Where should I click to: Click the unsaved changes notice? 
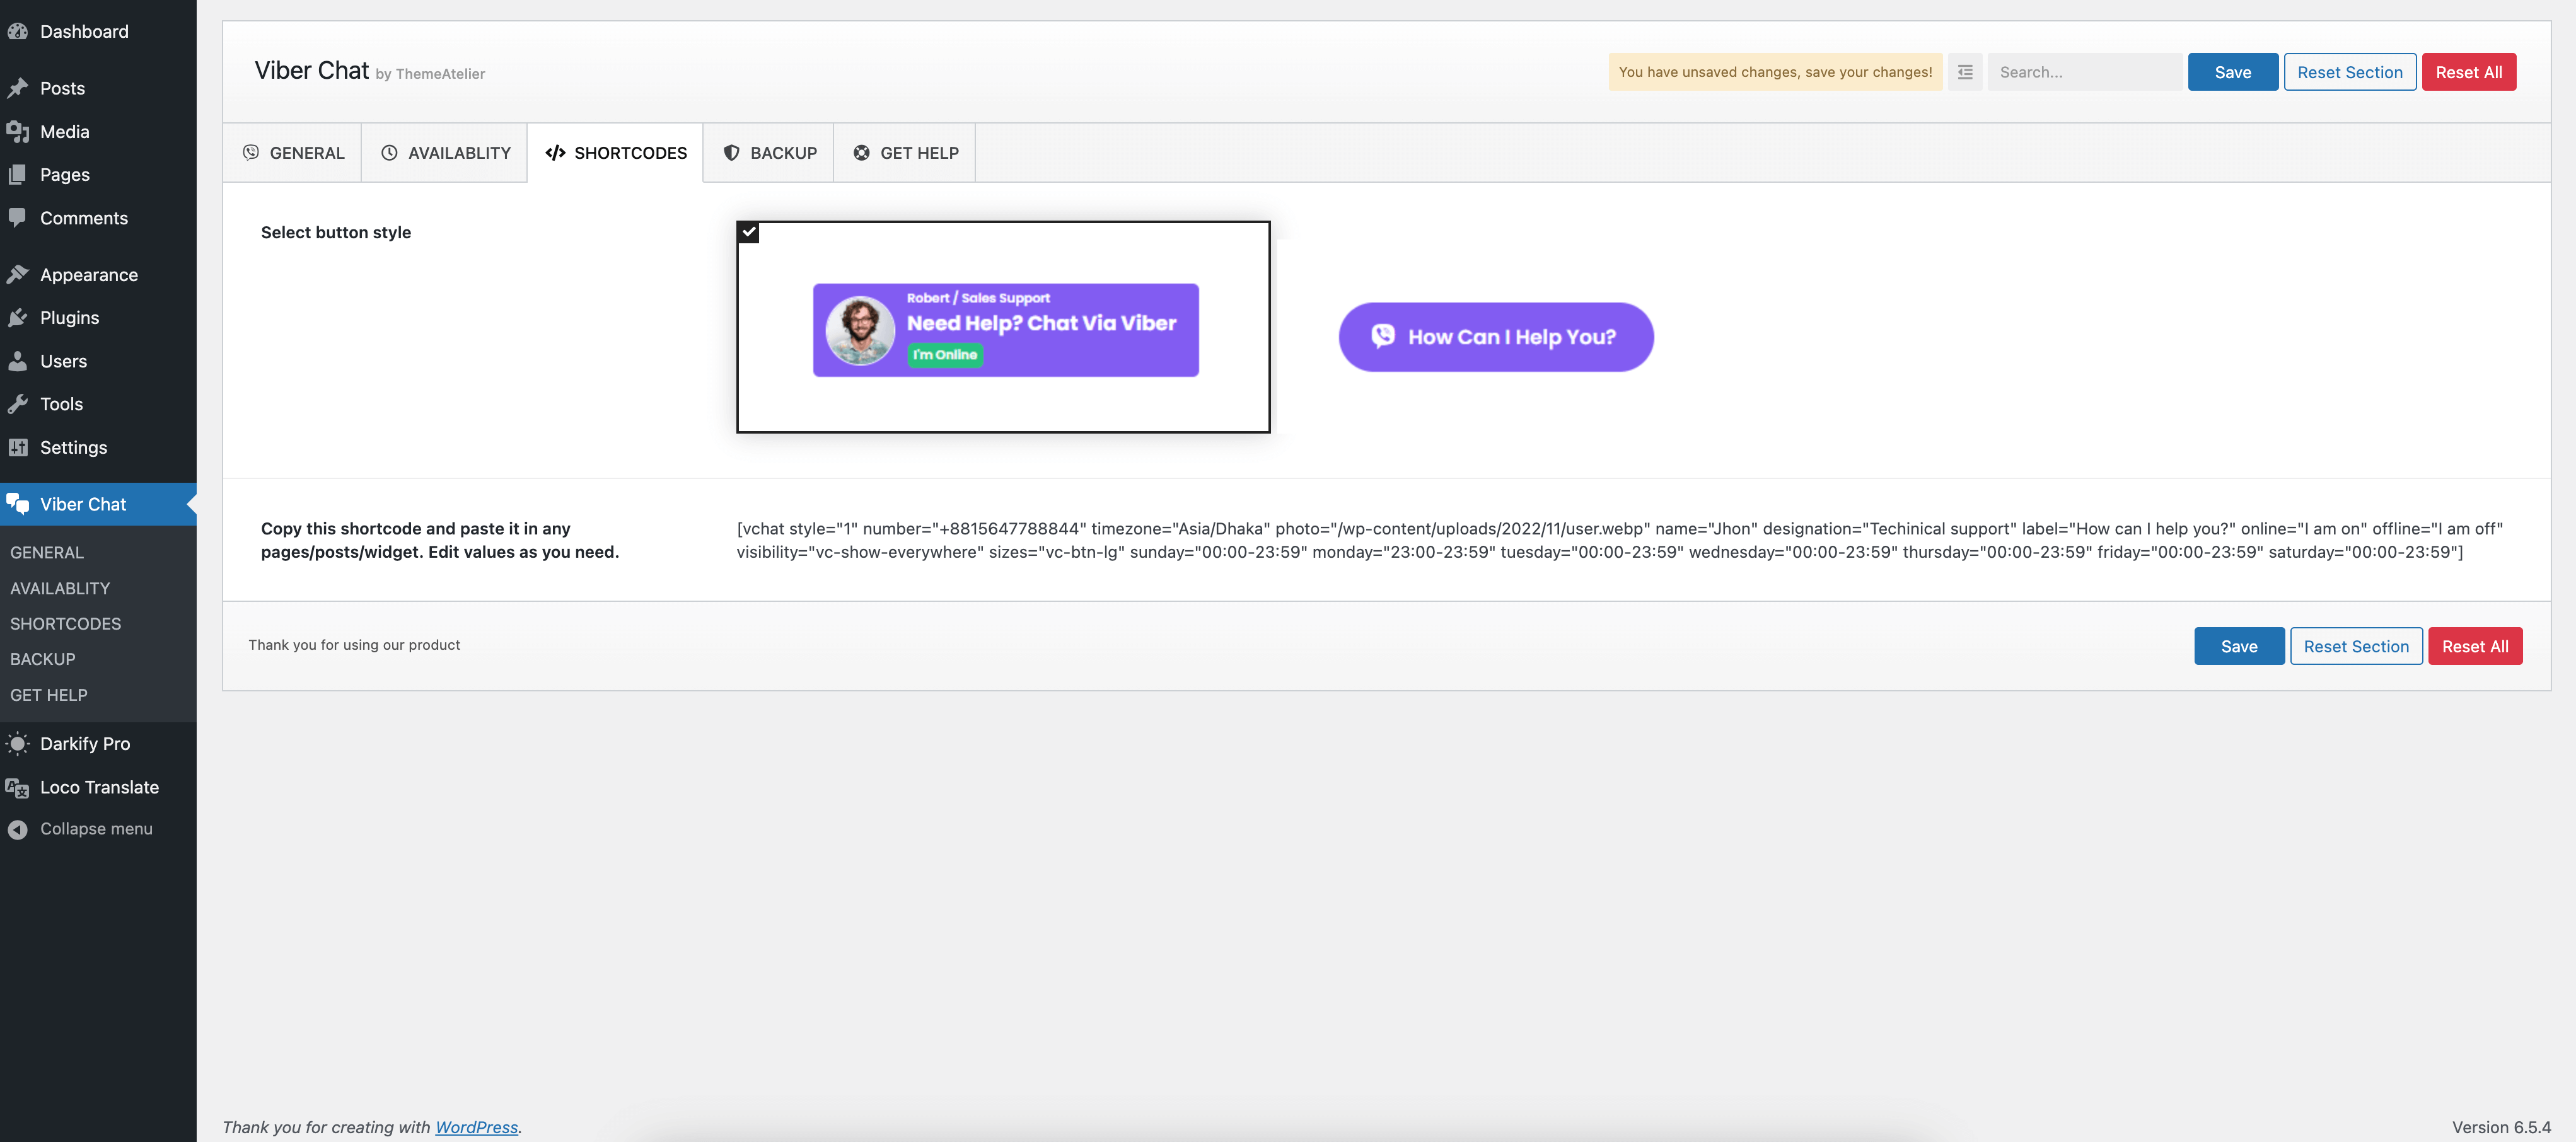pos(1775,72)
